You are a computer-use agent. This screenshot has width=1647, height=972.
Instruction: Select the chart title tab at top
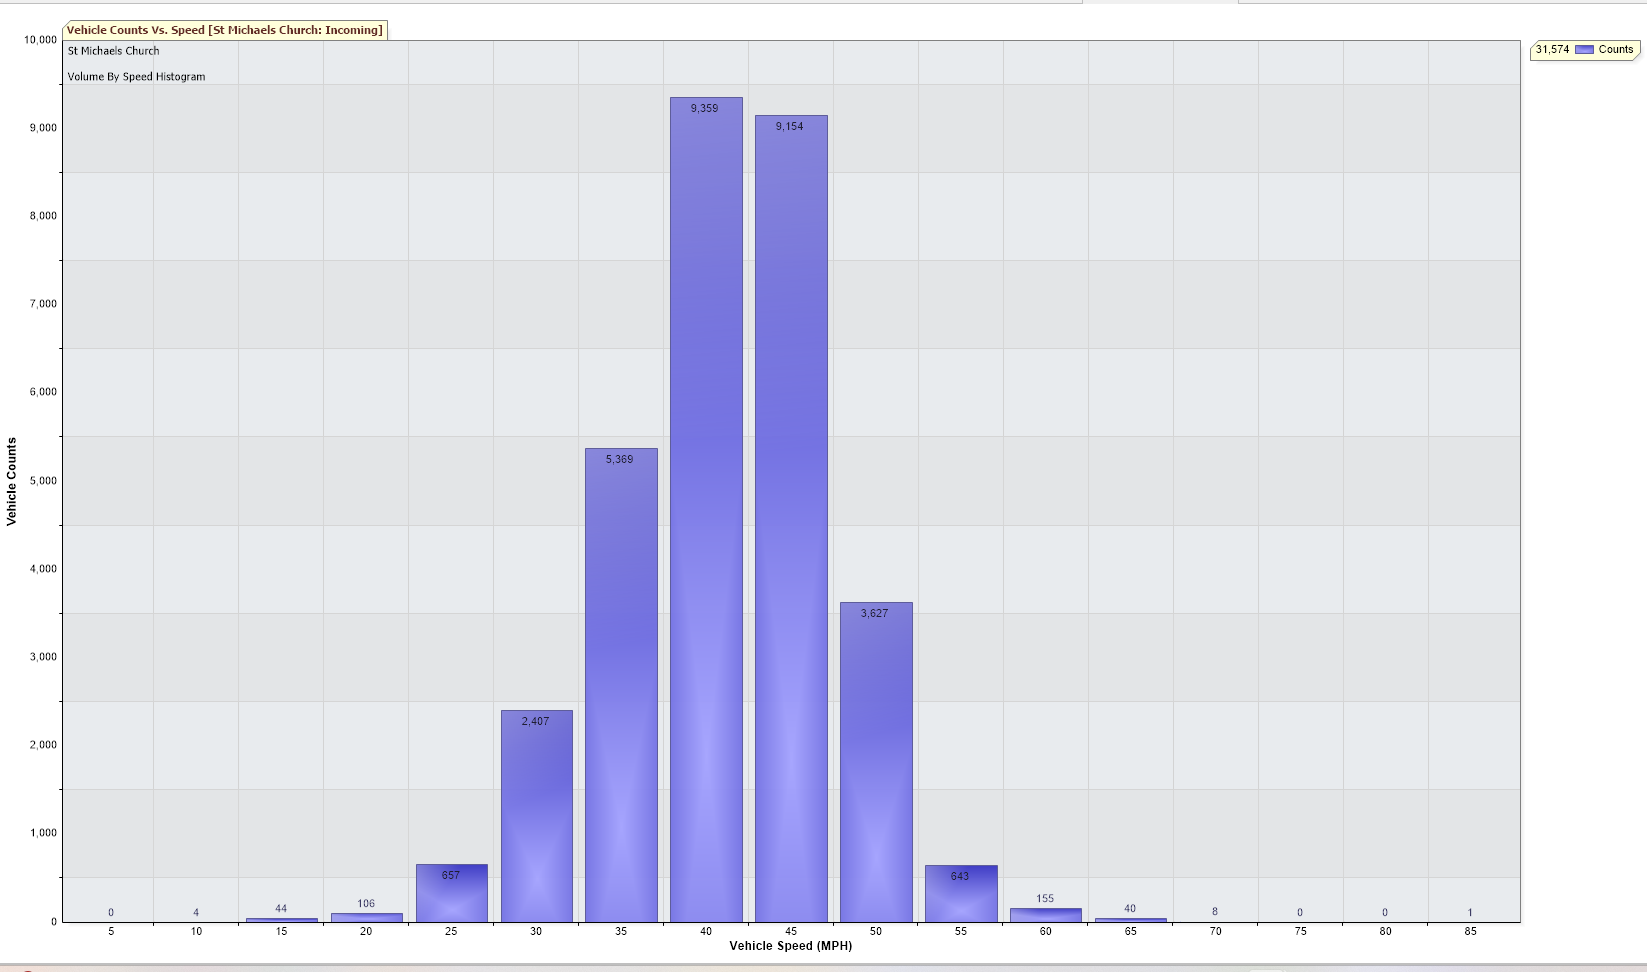click(225, 30)
